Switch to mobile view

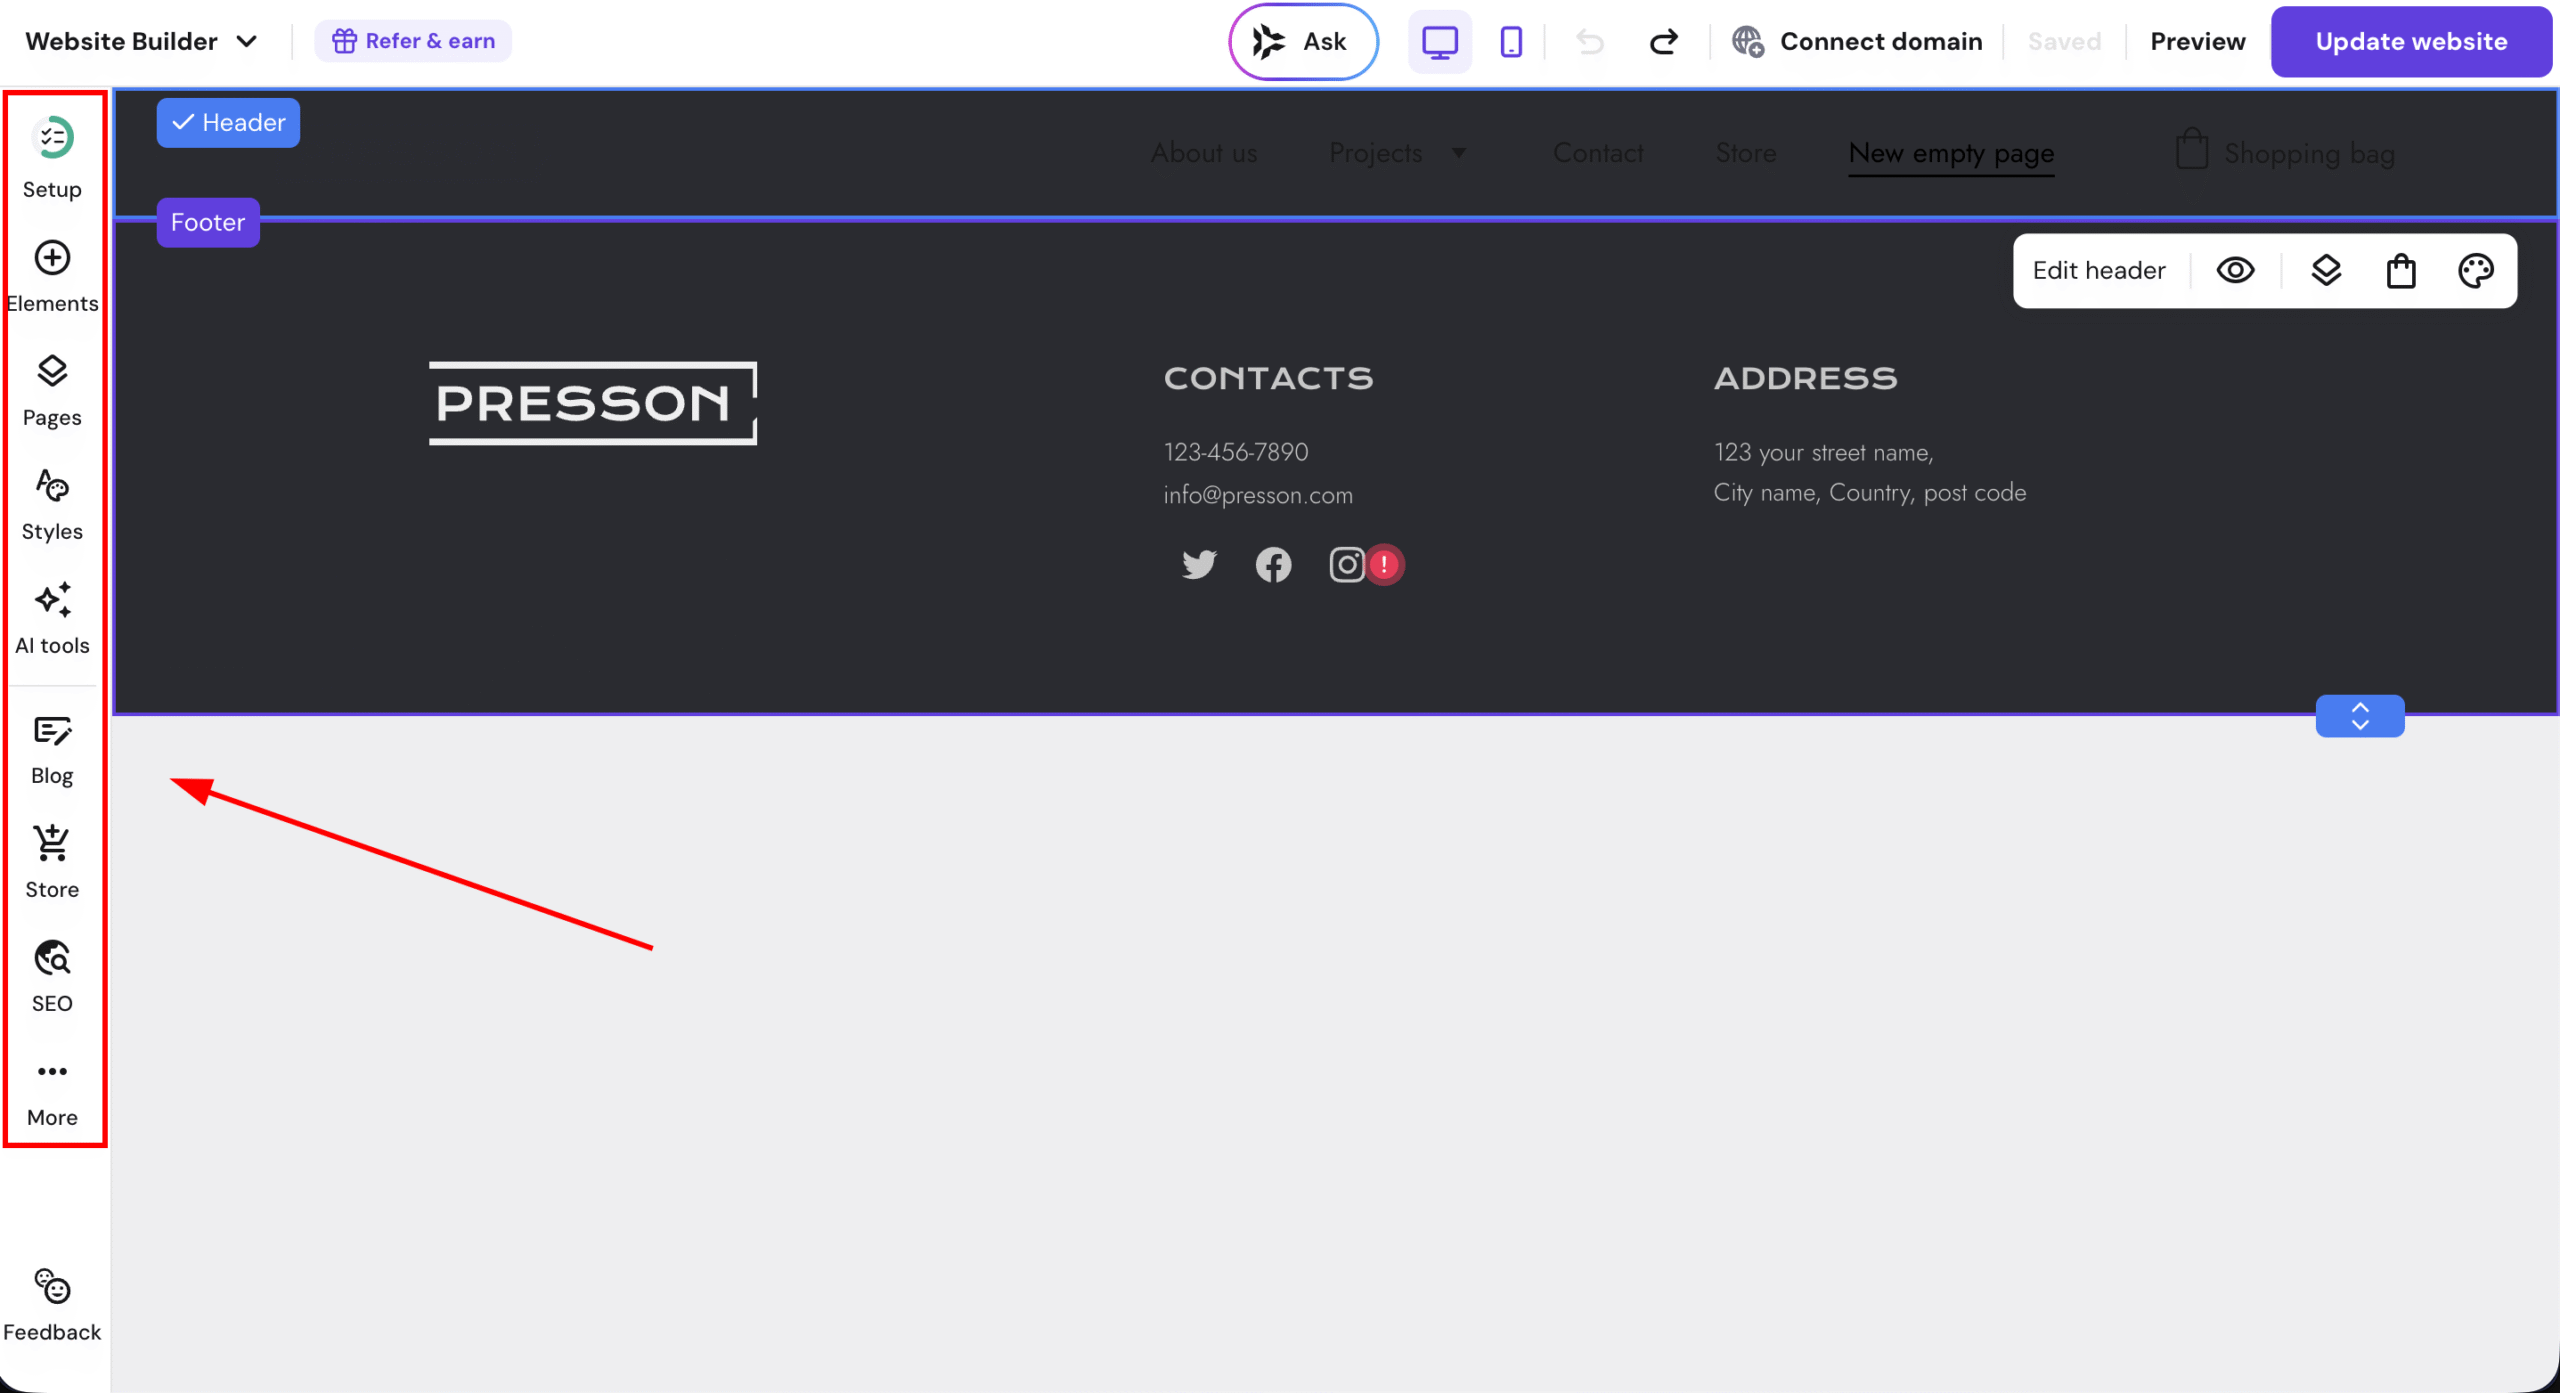click(1511, 42)
